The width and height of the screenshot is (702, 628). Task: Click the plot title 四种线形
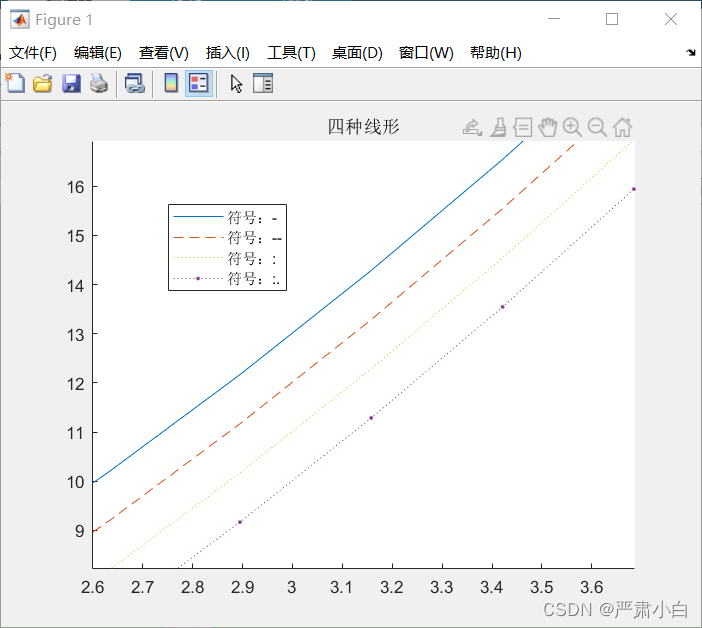tap(363, 127)
